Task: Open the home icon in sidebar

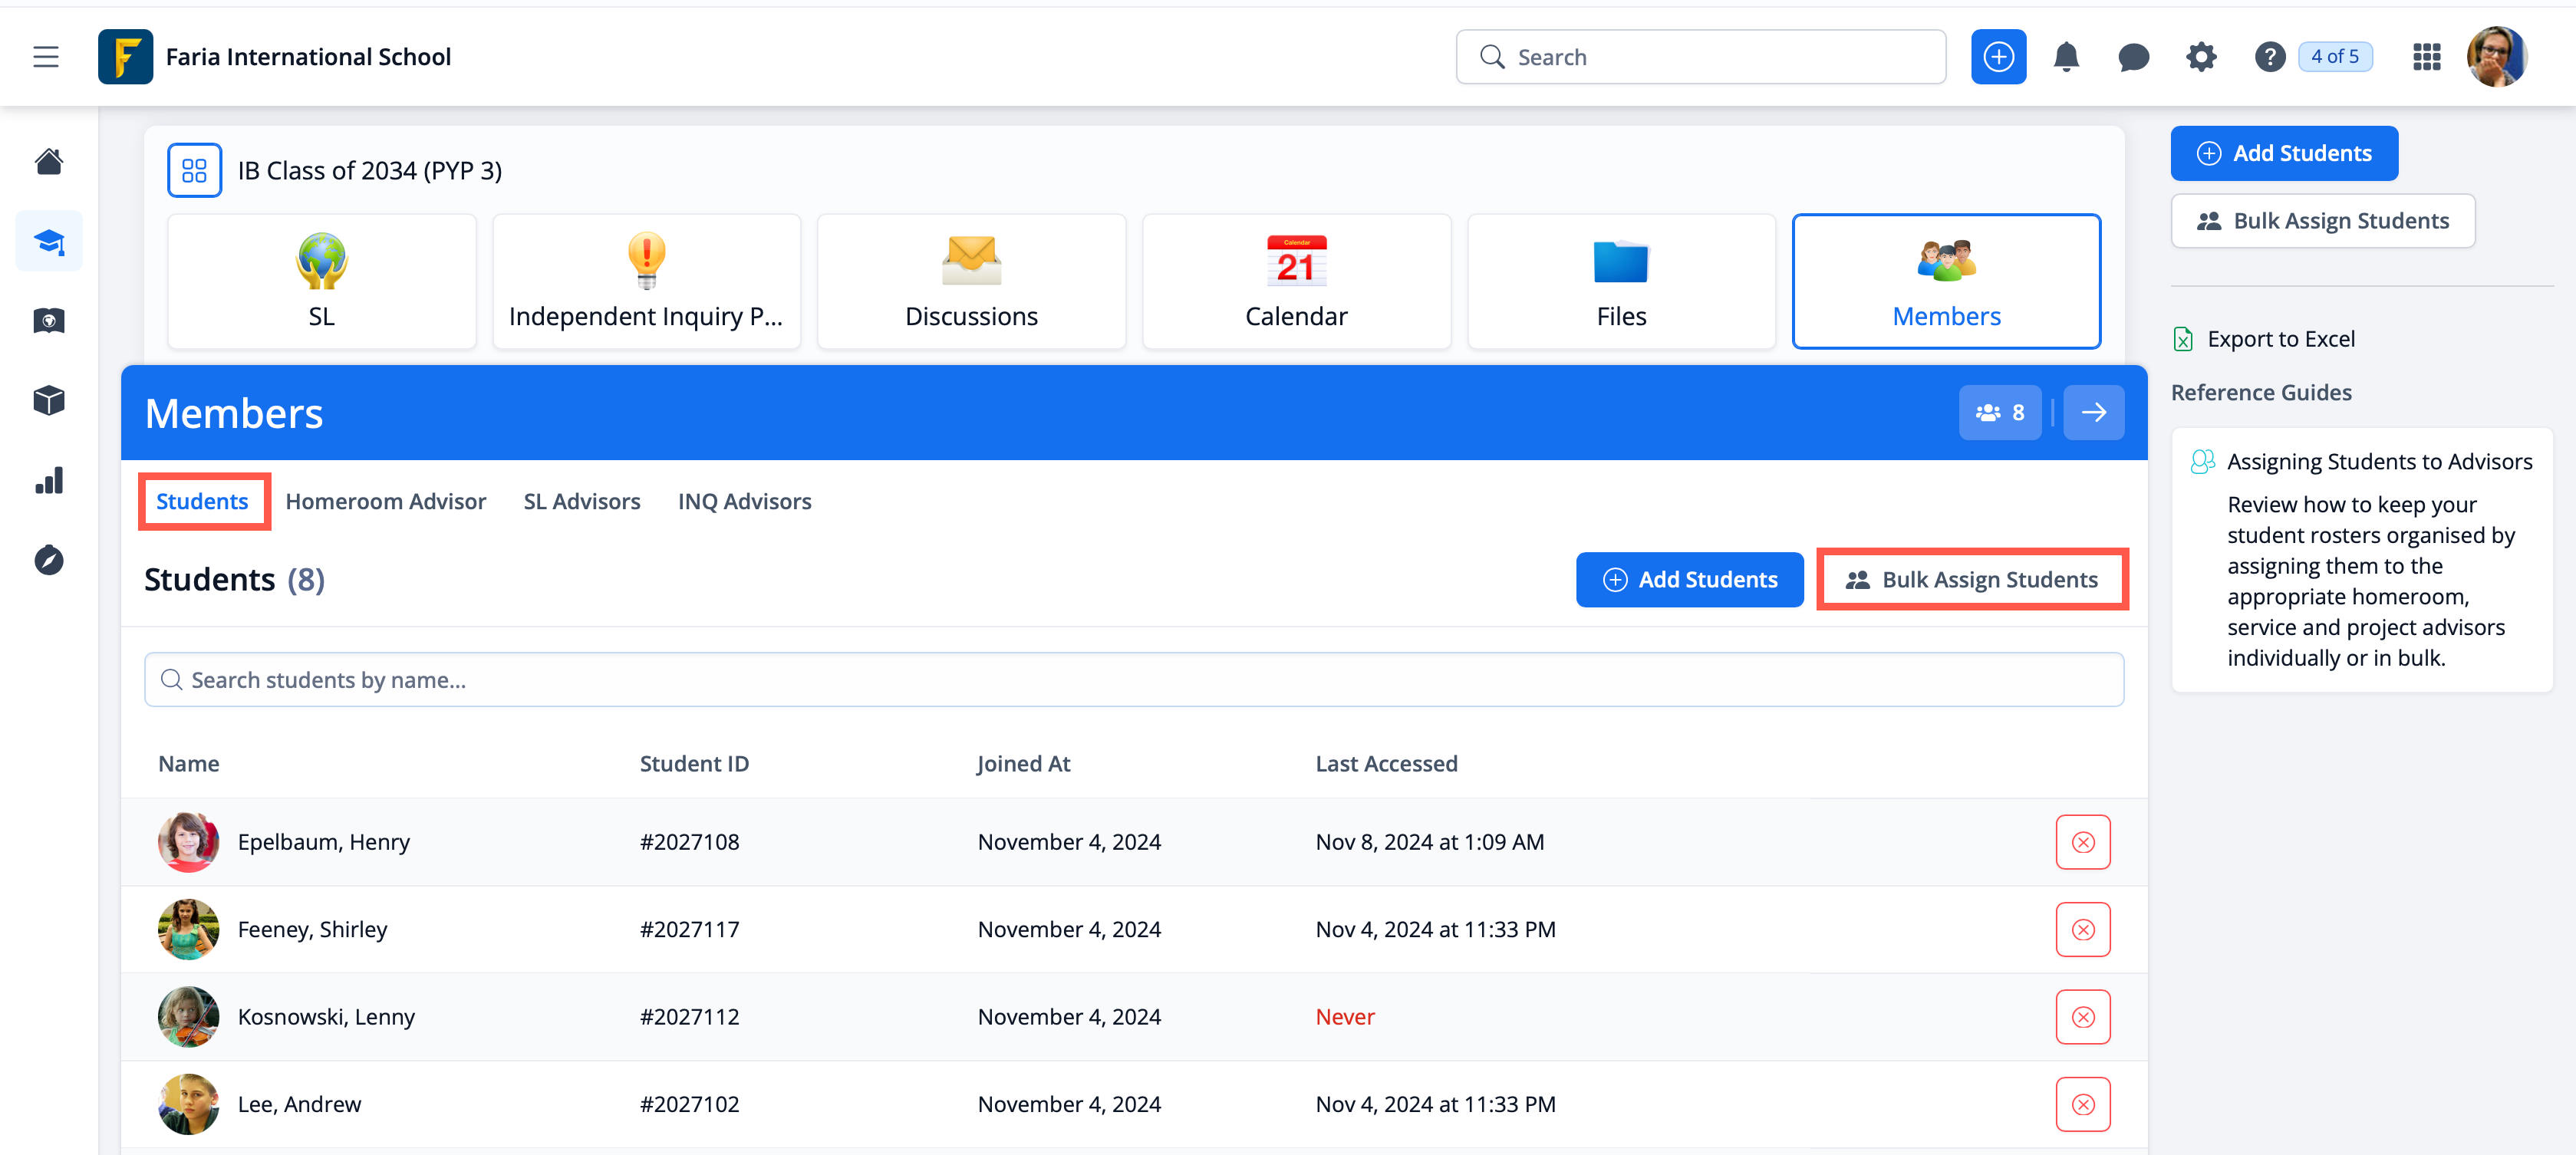Action: pos(49,161)
